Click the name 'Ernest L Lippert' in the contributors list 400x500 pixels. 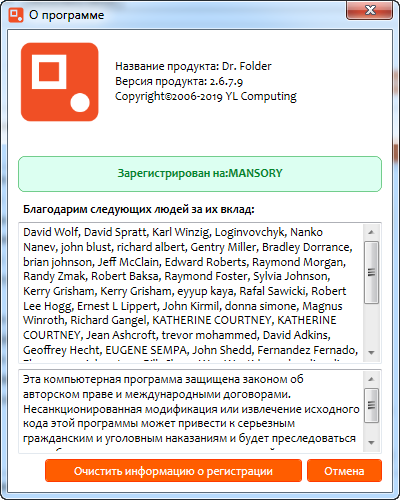(117, 306)
